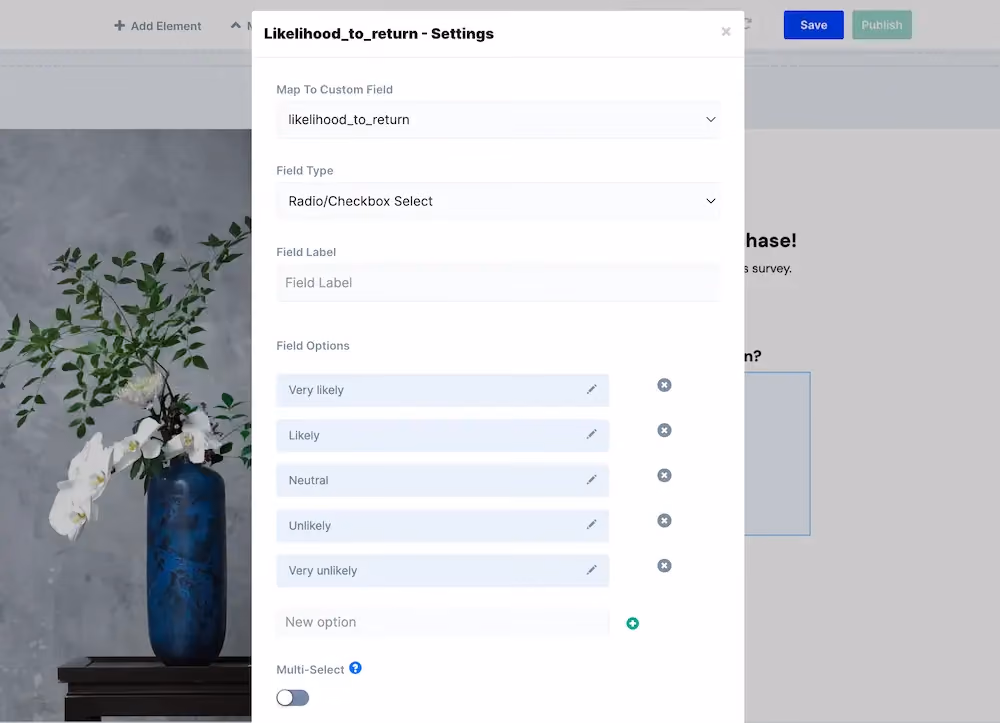Click the Field Label input box
The image size is (1000, 723).
[x=499, y=282]
